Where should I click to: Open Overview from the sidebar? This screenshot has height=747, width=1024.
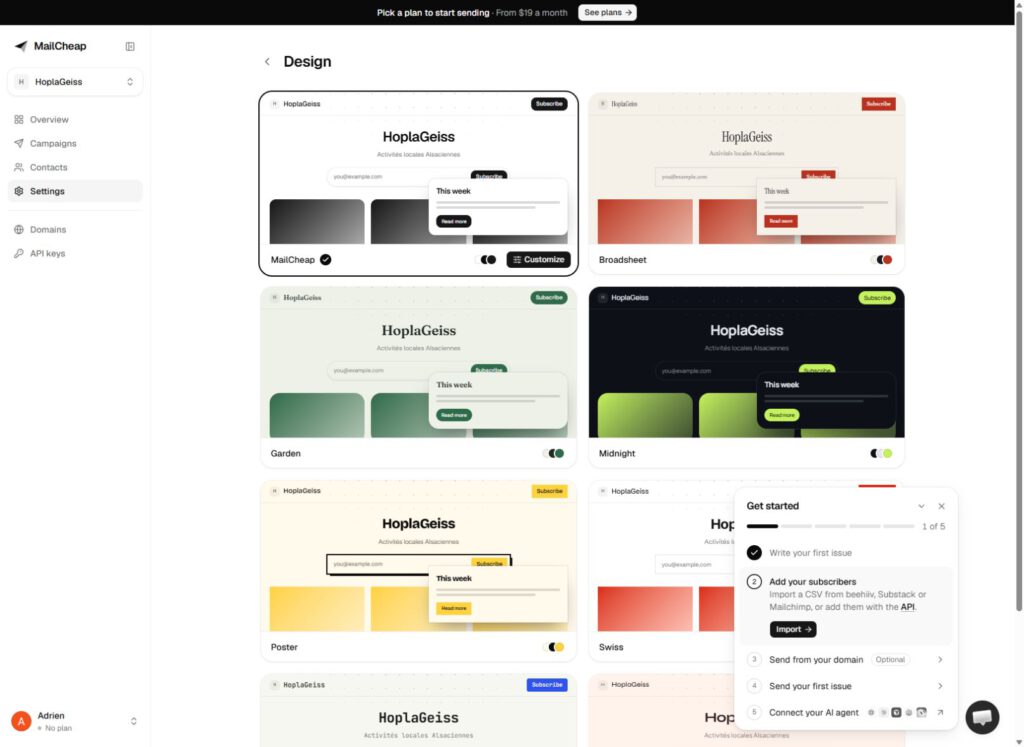[x=74, y=119]
